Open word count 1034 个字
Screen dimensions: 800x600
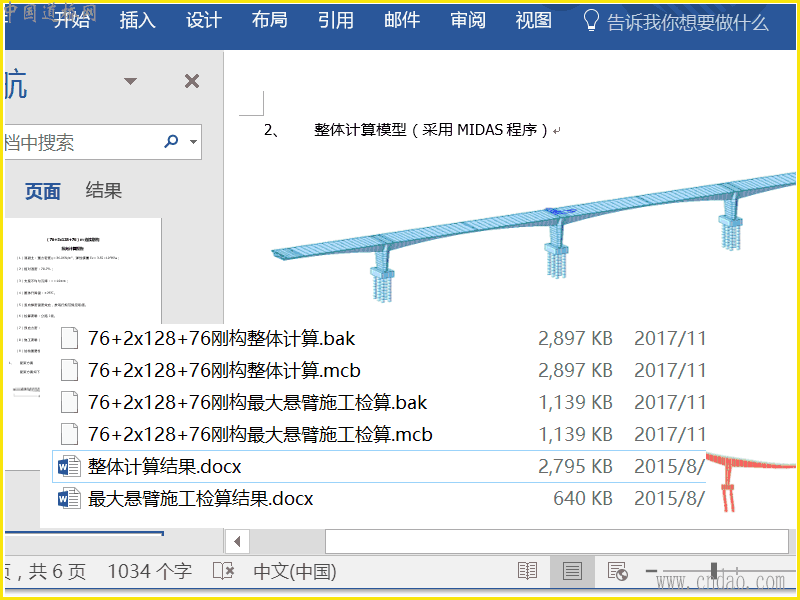[x=150, y=571]
